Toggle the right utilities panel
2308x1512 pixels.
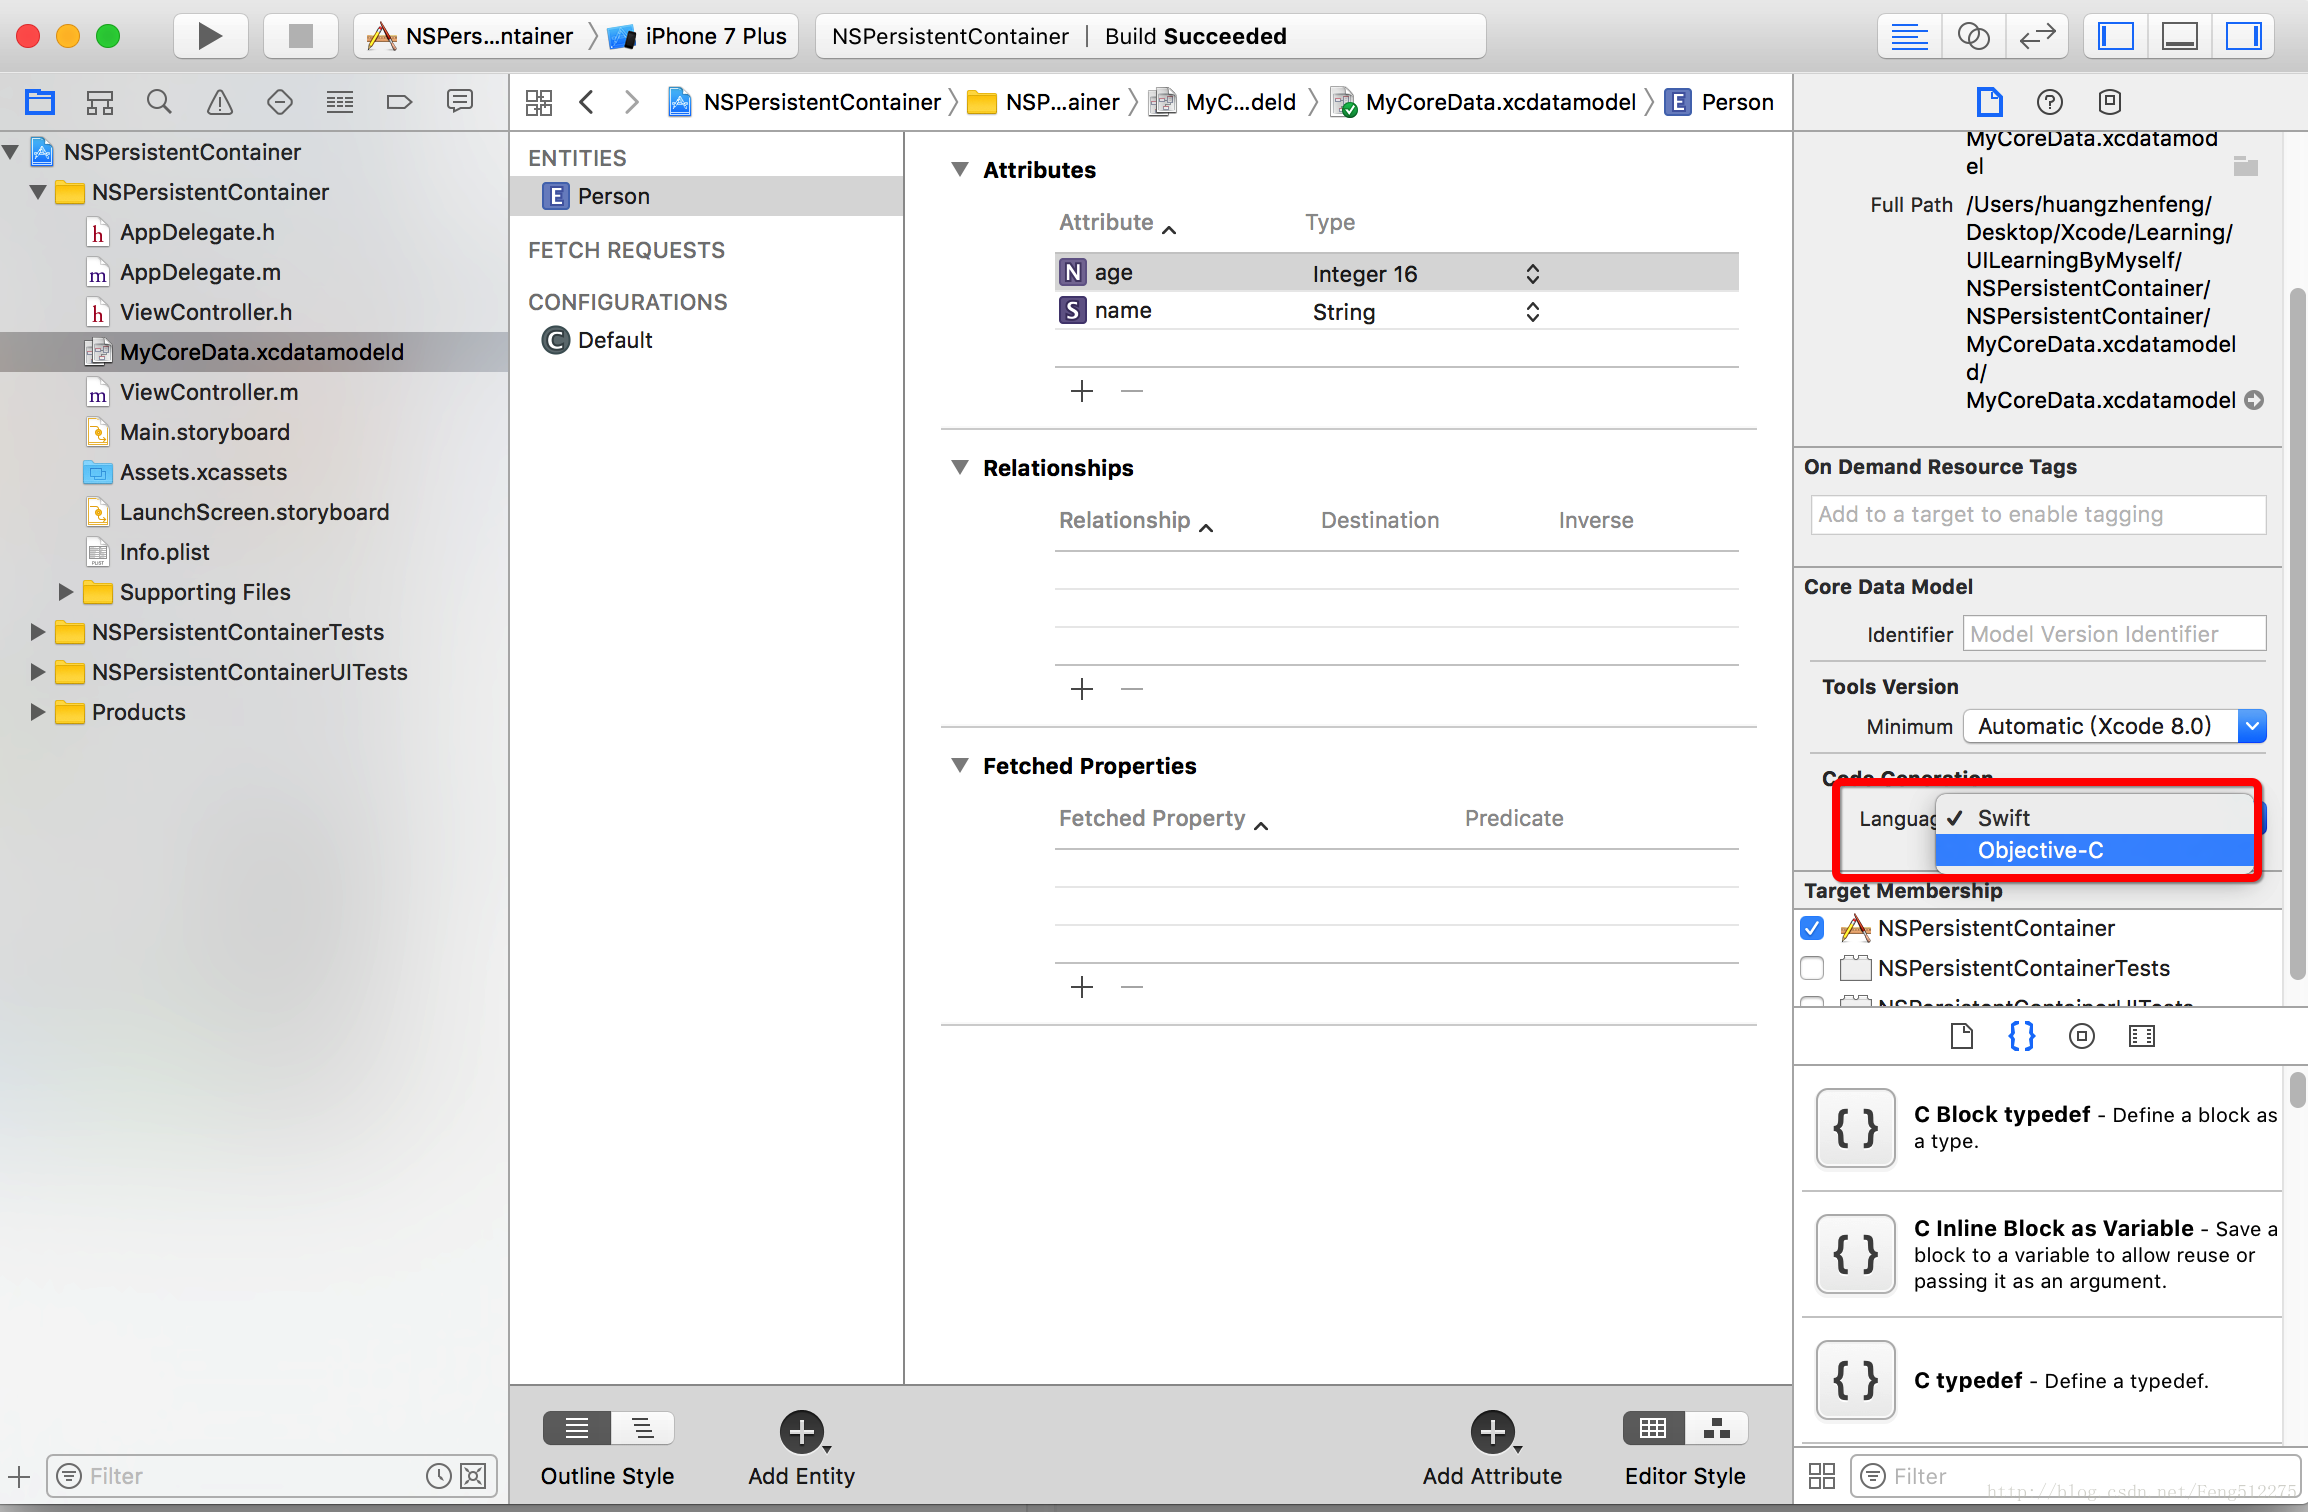coord(2243,37)
